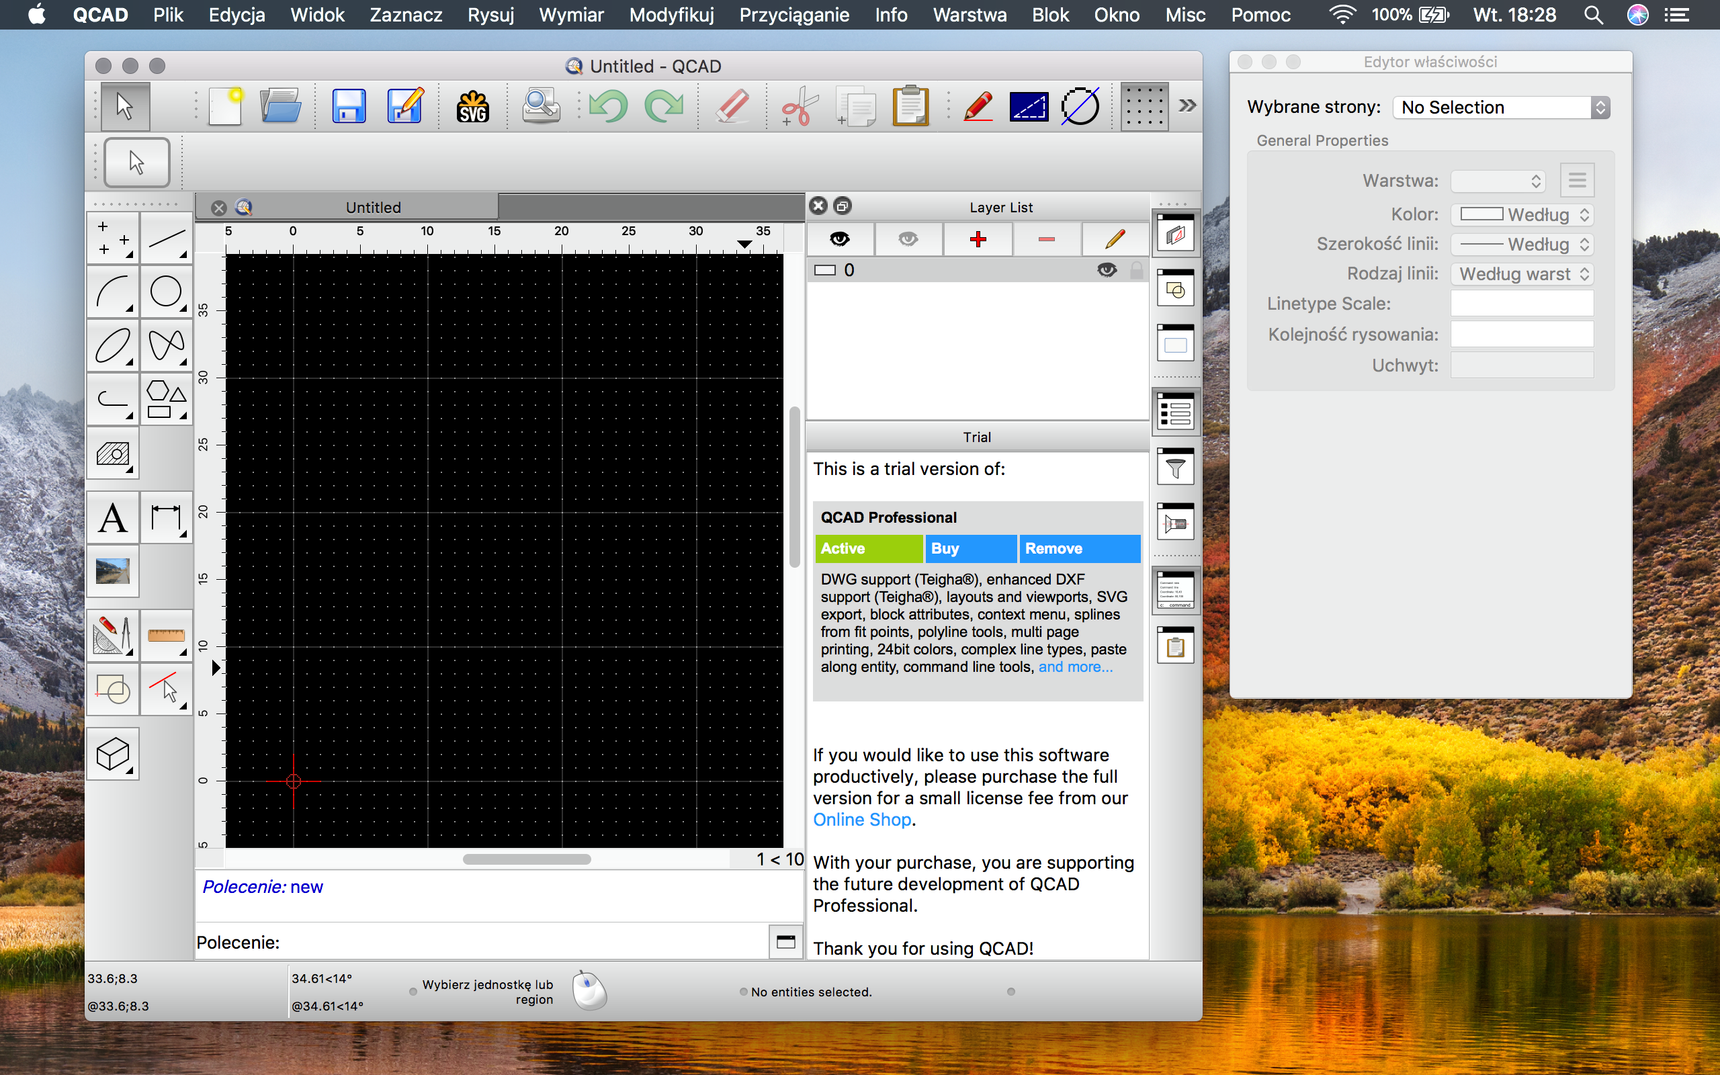Open the Szerokość linii dropdown
Screen dimensions: 1720x1075
pyautogui.click(x=1522, y=244)
